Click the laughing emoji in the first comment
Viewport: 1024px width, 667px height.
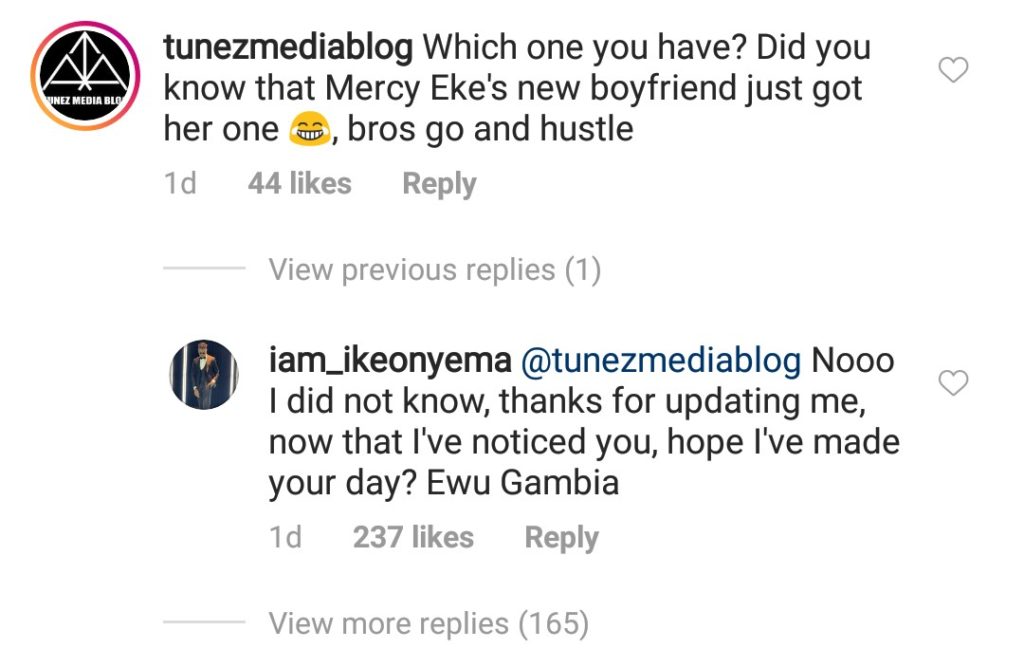click(x=310, y=131)
